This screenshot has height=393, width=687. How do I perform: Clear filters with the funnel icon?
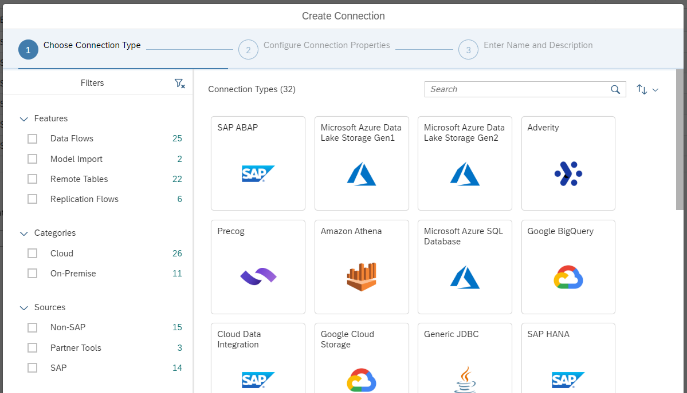point(180,83)
